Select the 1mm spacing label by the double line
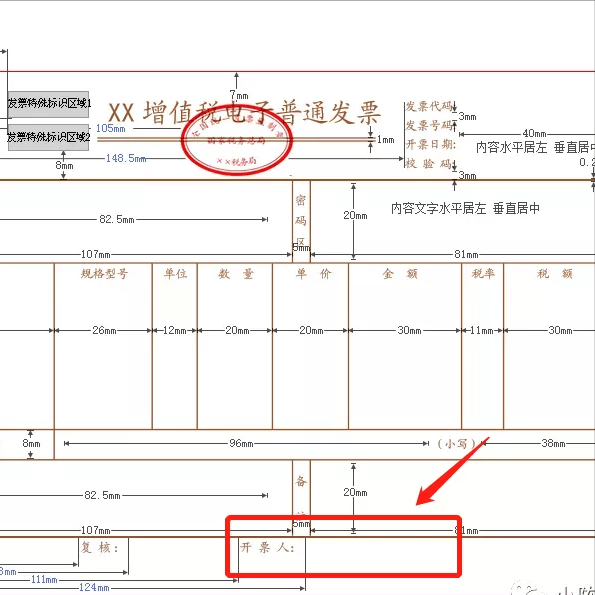This screenshot has height=595, width=595. coord(386,140)
